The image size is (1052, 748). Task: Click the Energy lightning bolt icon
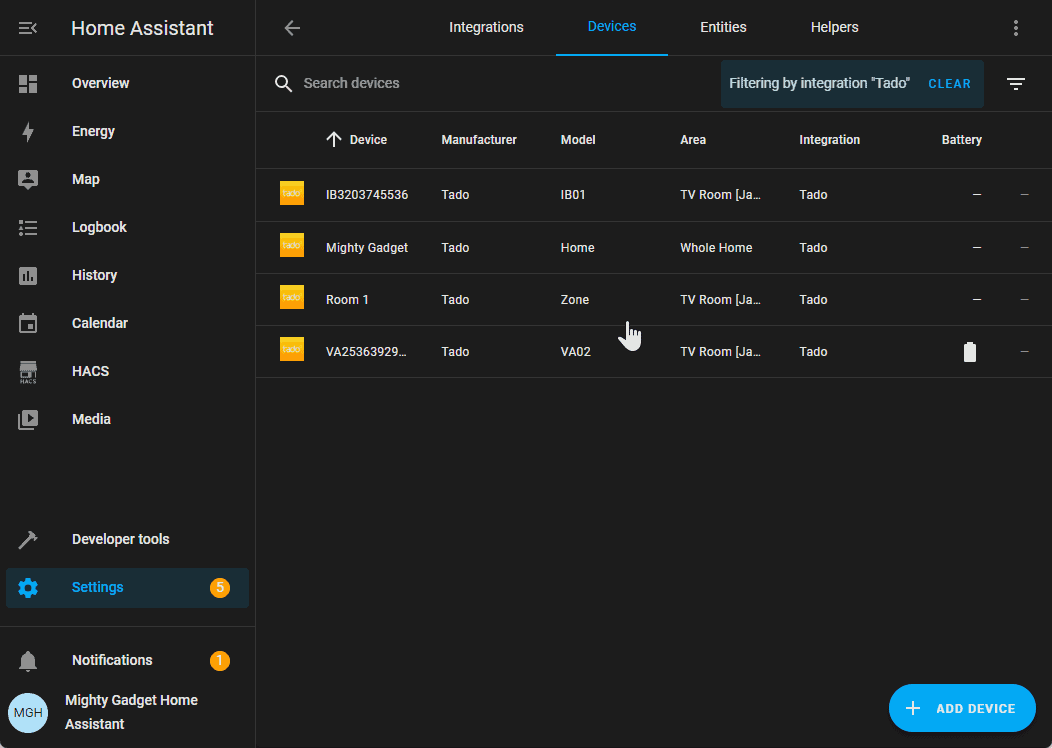[28, 132]
